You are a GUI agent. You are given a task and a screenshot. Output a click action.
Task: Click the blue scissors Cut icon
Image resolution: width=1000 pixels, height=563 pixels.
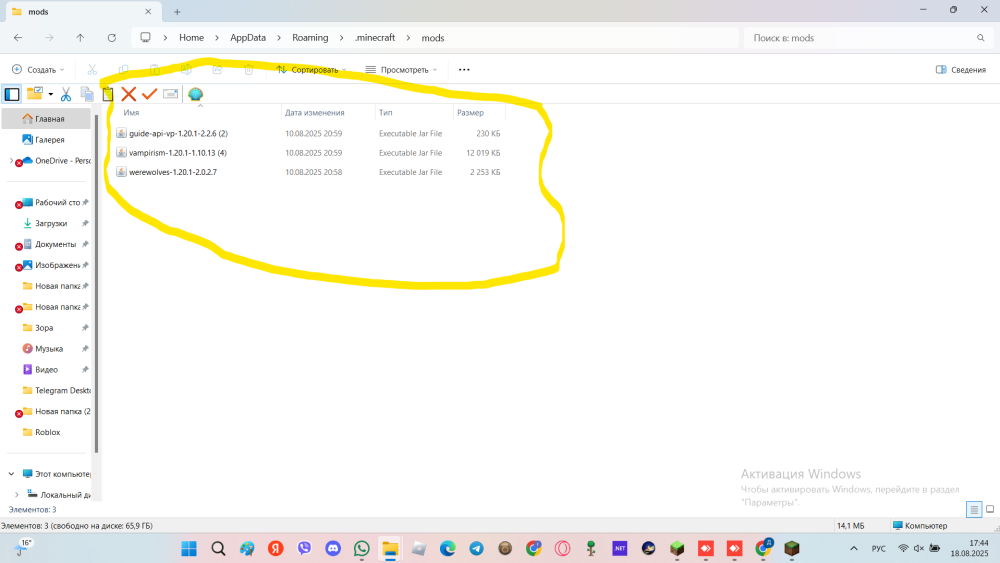pyautogui.click(x=66, y=94)
